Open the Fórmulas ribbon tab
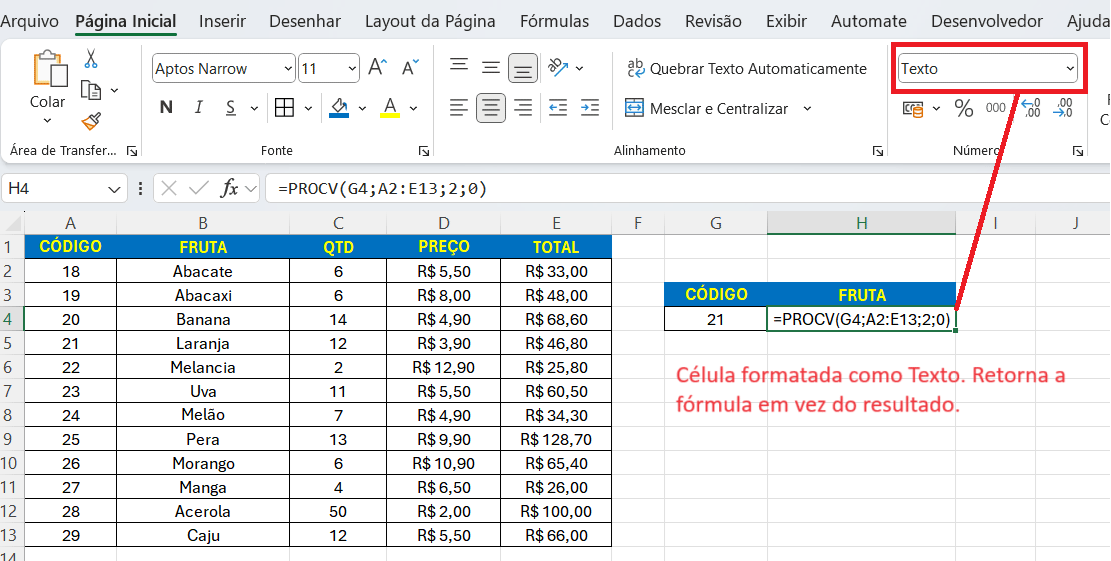The image size is (1111, 561). point(554,21)
